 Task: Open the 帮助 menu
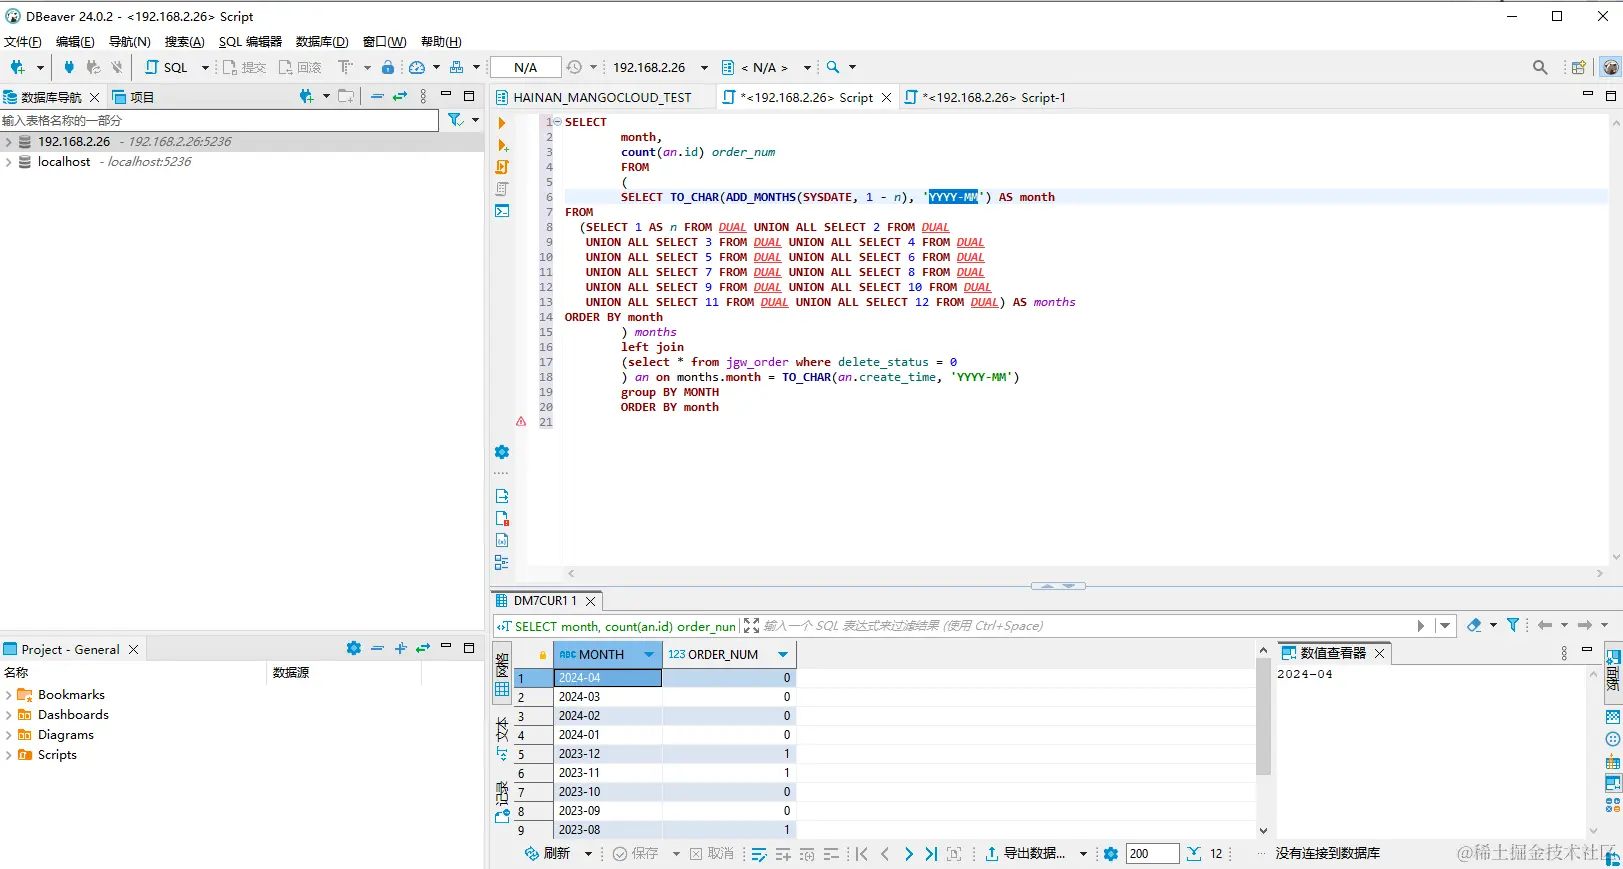coord(441,41)
